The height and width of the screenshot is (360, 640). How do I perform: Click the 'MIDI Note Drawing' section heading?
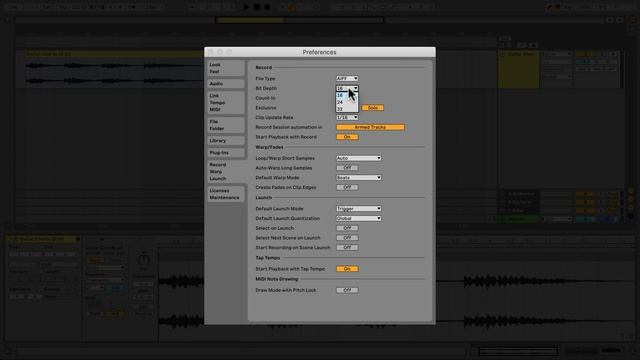[277, 279]
